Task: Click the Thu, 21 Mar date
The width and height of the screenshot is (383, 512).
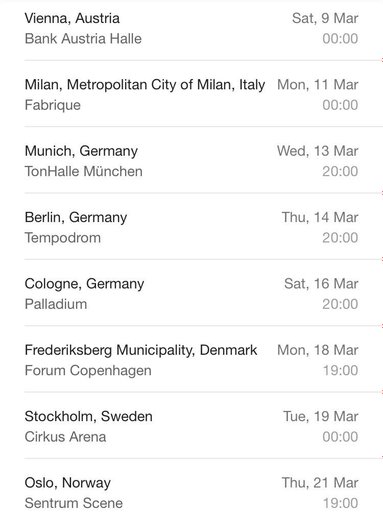Action: coord(320,483)
